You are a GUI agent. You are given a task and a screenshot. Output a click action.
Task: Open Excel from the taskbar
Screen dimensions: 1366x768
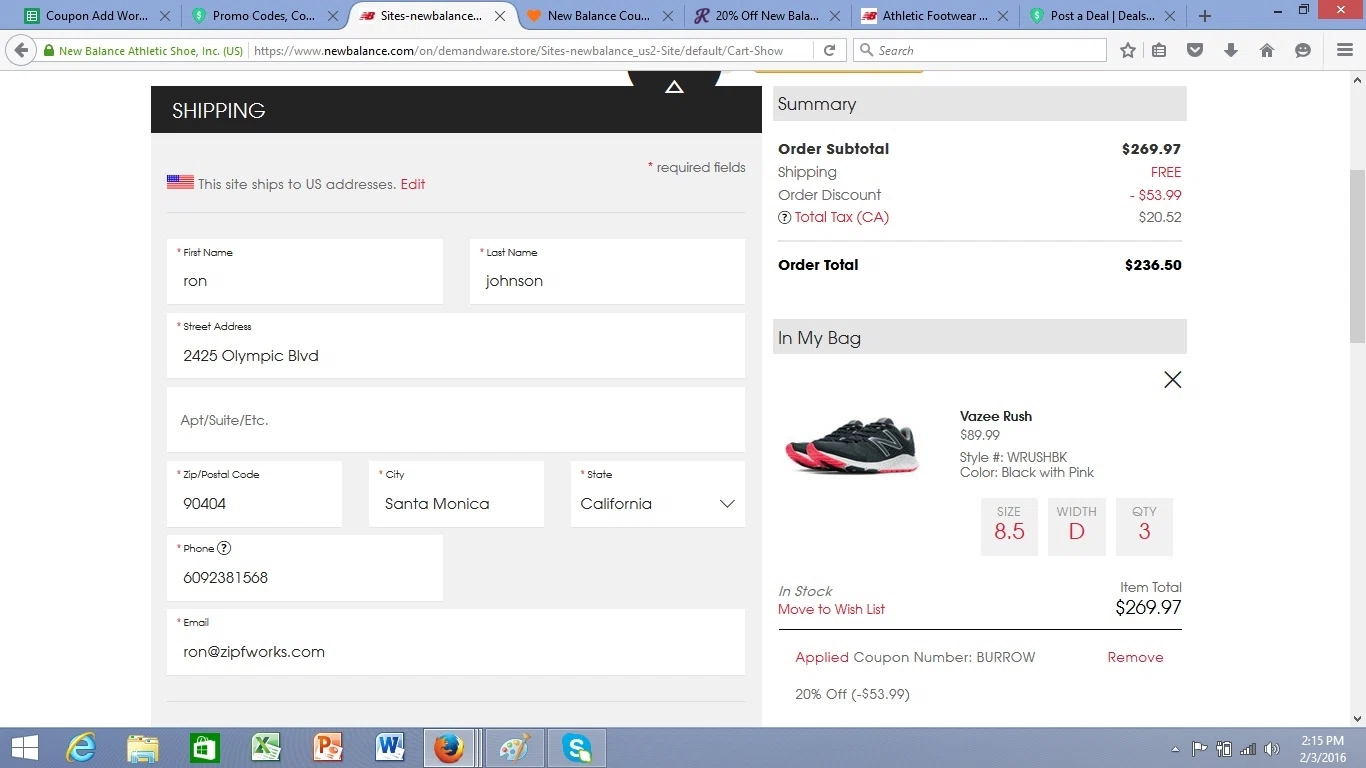[x=266, y=748]
